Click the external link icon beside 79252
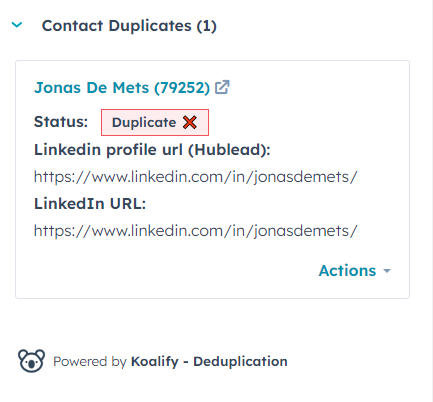The height and width of the screenshot is (402, 433). (x=222, y=87)
